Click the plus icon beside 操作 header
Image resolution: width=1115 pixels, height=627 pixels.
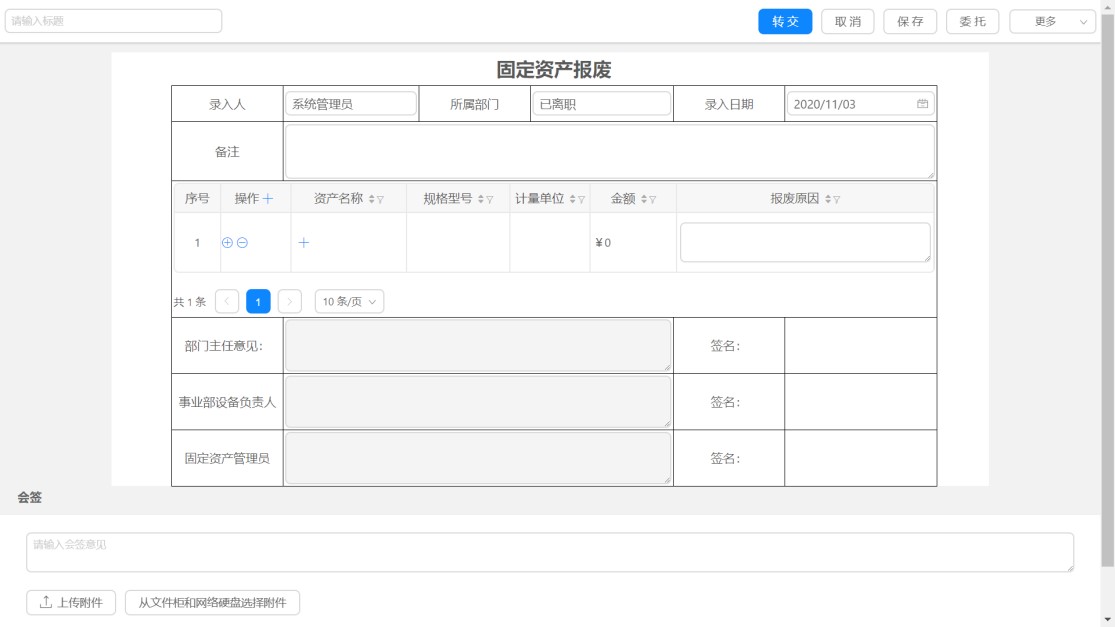[x=268, y=199]
